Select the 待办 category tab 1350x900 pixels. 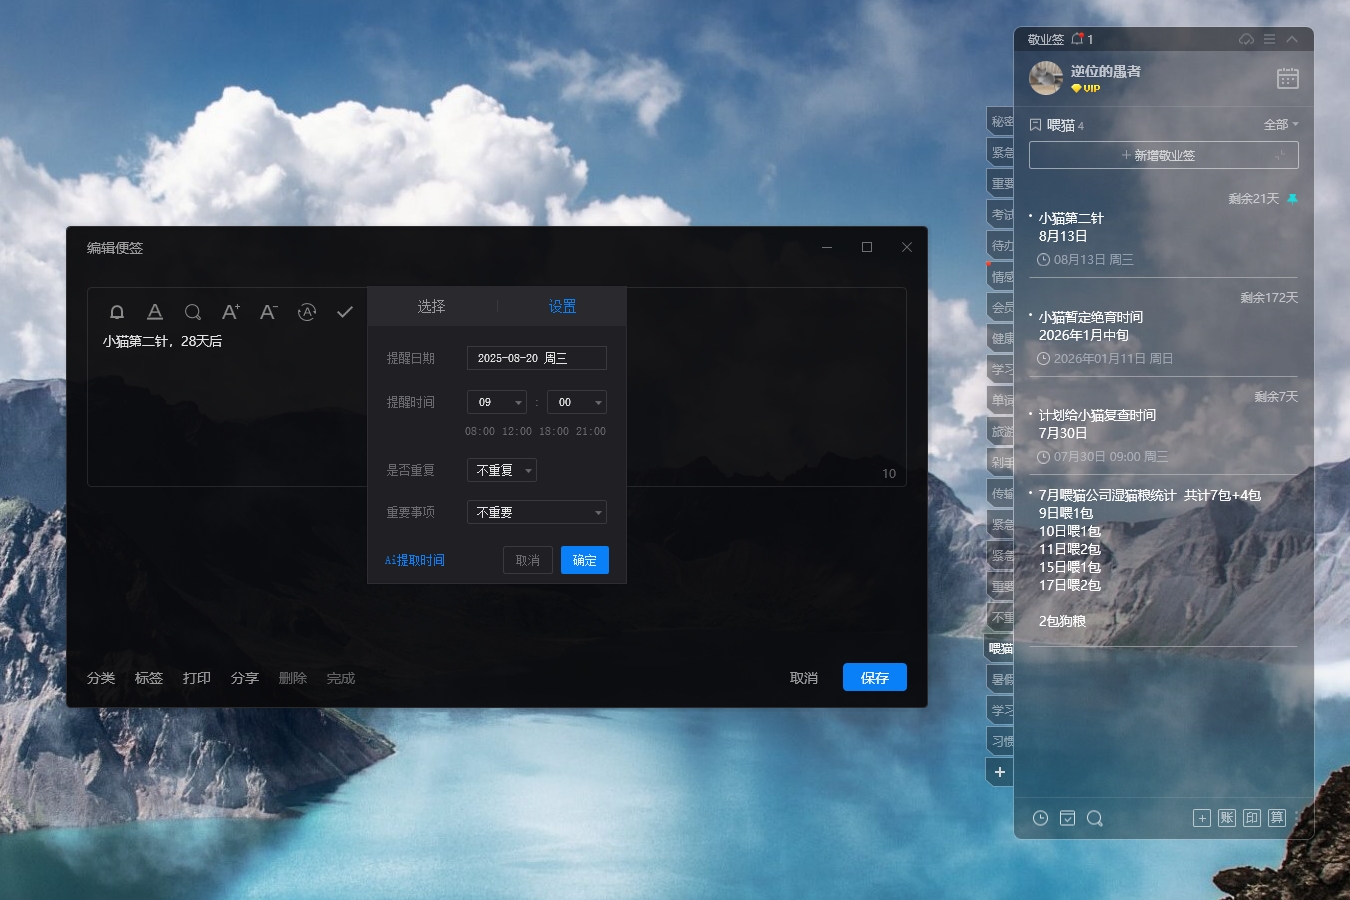[x=1001, y=246]
